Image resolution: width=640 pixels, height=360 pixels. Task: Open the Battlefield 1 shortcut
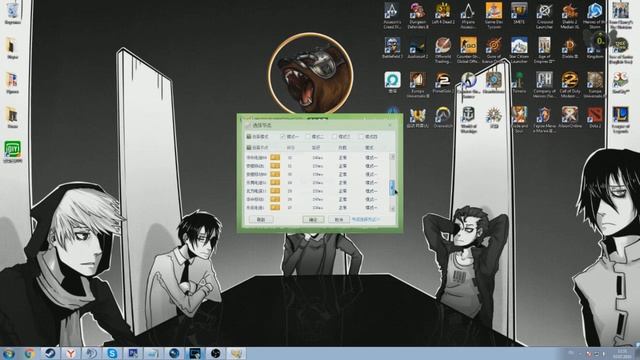pos(392,48)
